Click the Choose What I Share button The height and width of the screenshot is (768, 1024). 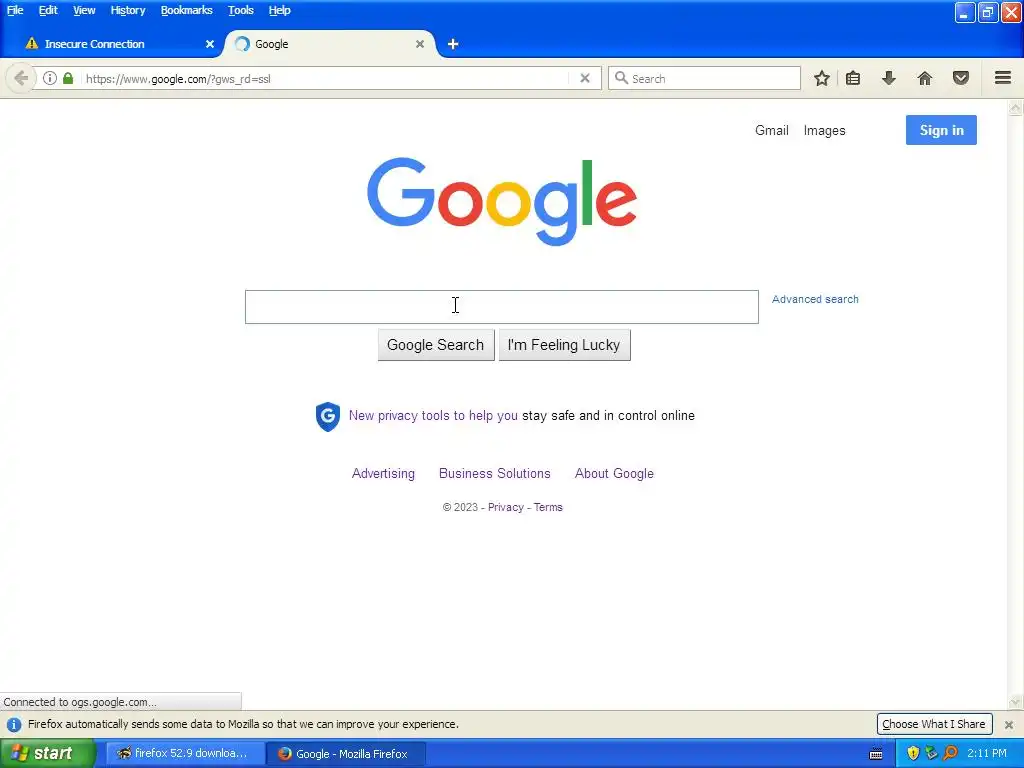pyautogui.click(x=934, y=724)
